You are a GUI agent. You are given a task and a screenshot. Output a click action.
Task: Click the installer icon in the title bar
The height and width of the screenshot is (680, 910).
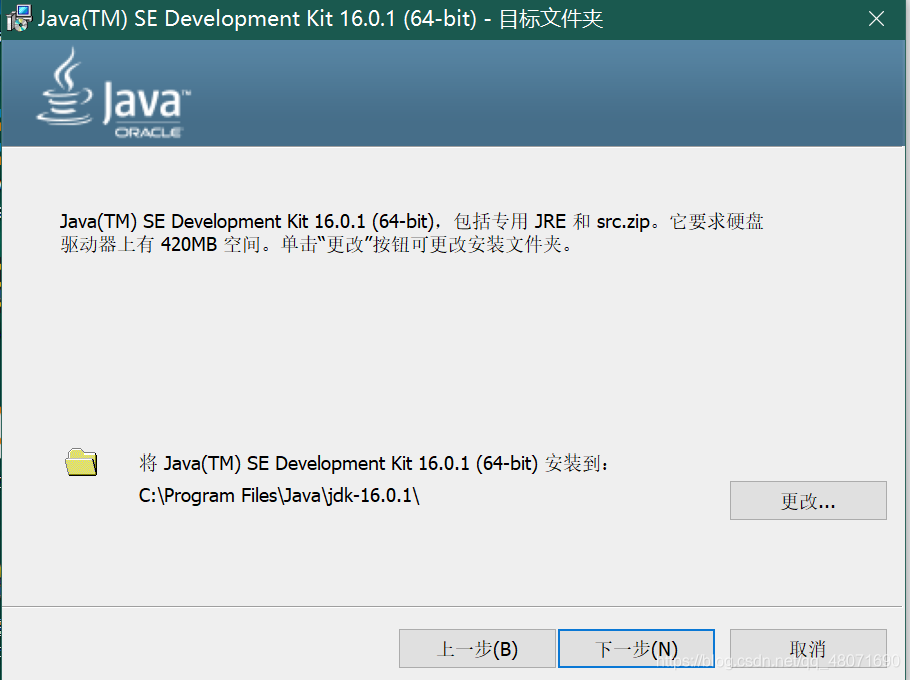click(19, 19)
